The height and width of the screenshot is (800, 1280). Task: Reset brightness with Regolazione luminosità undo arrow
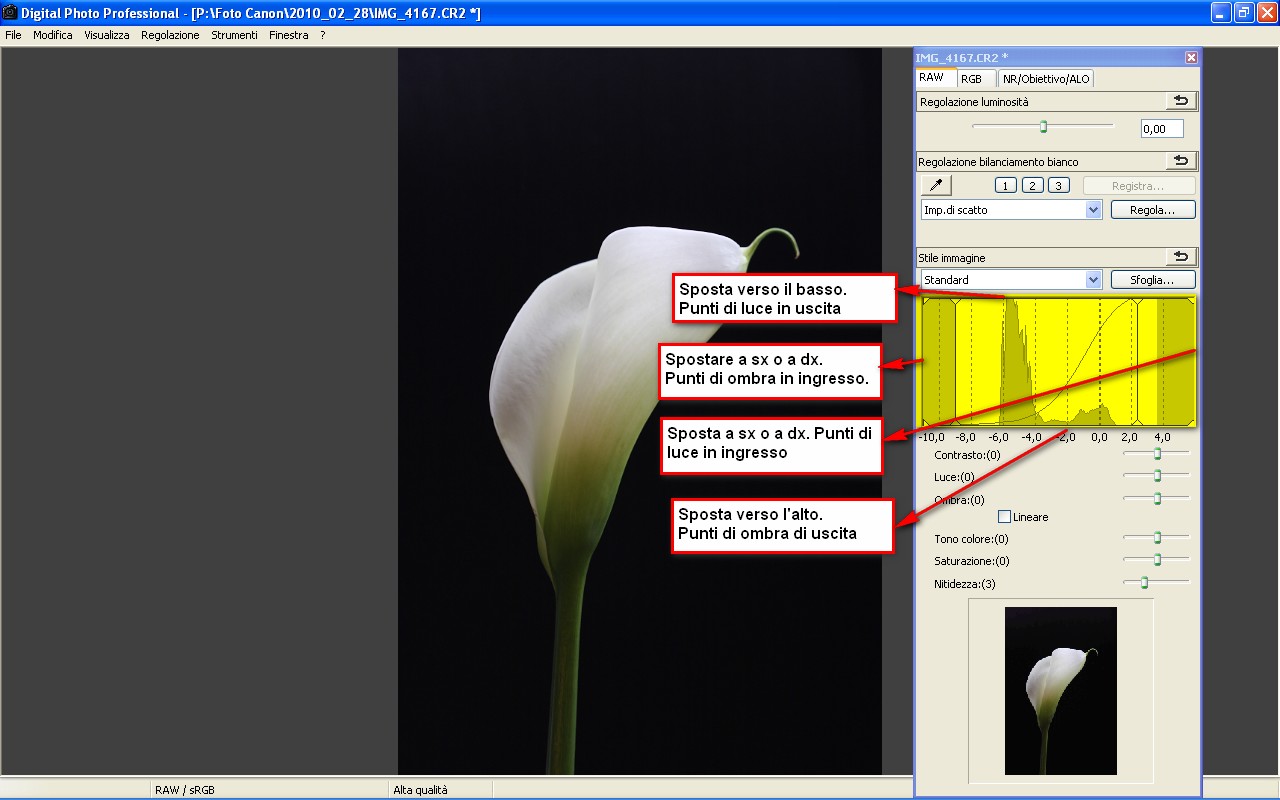(1181, 101)
